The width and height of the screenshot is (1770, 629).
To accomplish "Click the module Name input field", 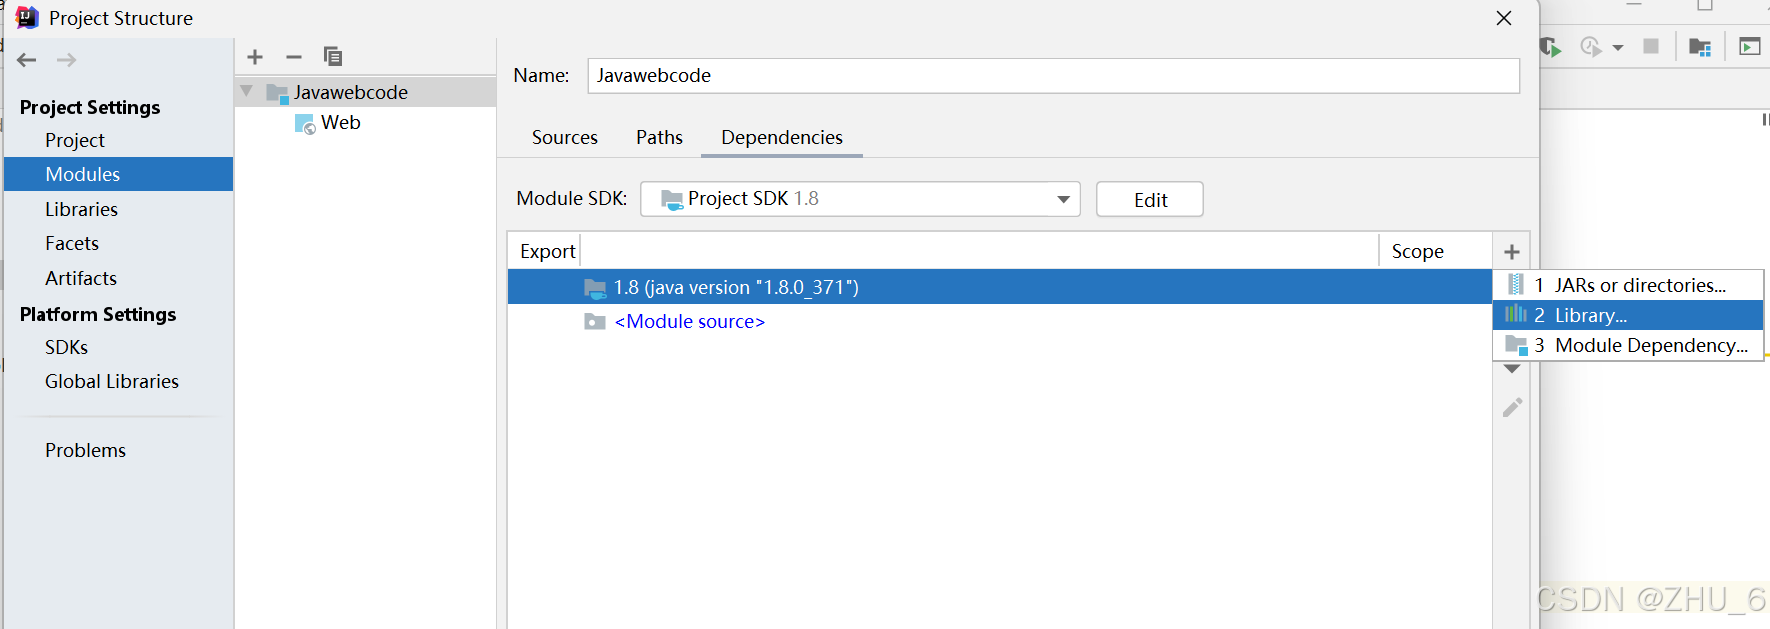I will tap(1053, 76).
